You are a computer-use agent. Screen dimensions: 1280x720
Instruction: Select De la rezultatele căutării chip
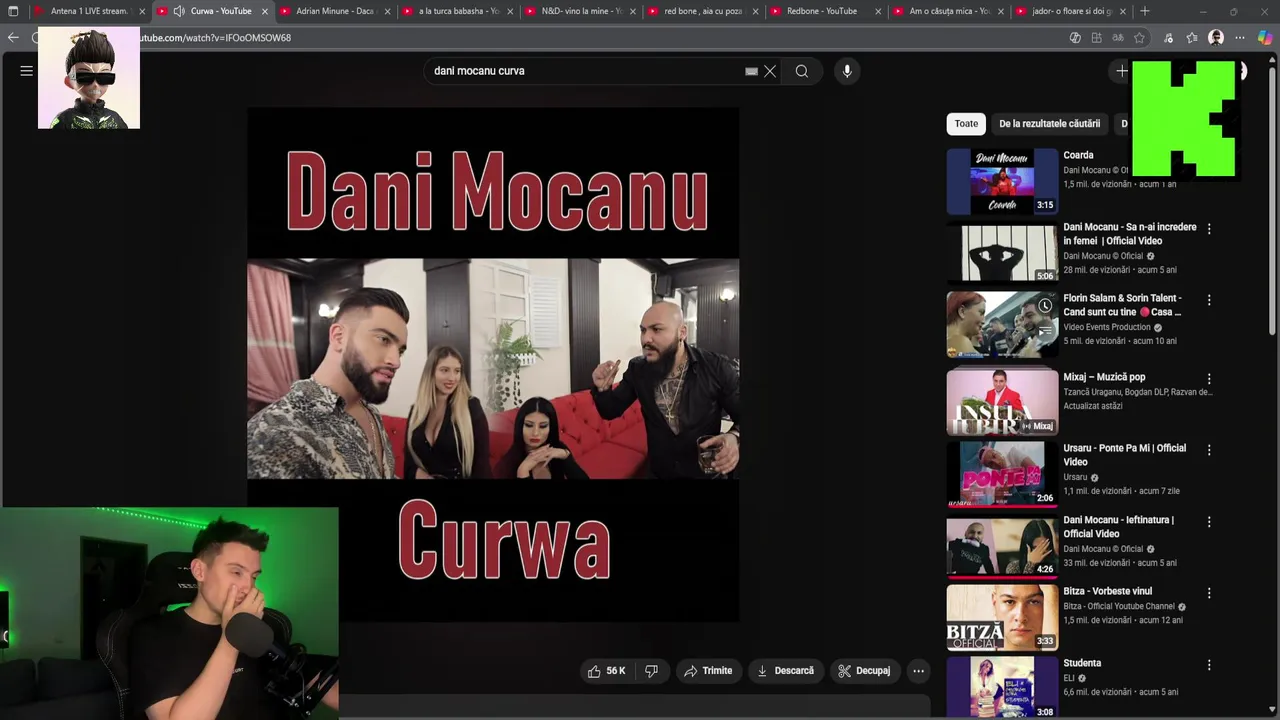[1049, 124]
